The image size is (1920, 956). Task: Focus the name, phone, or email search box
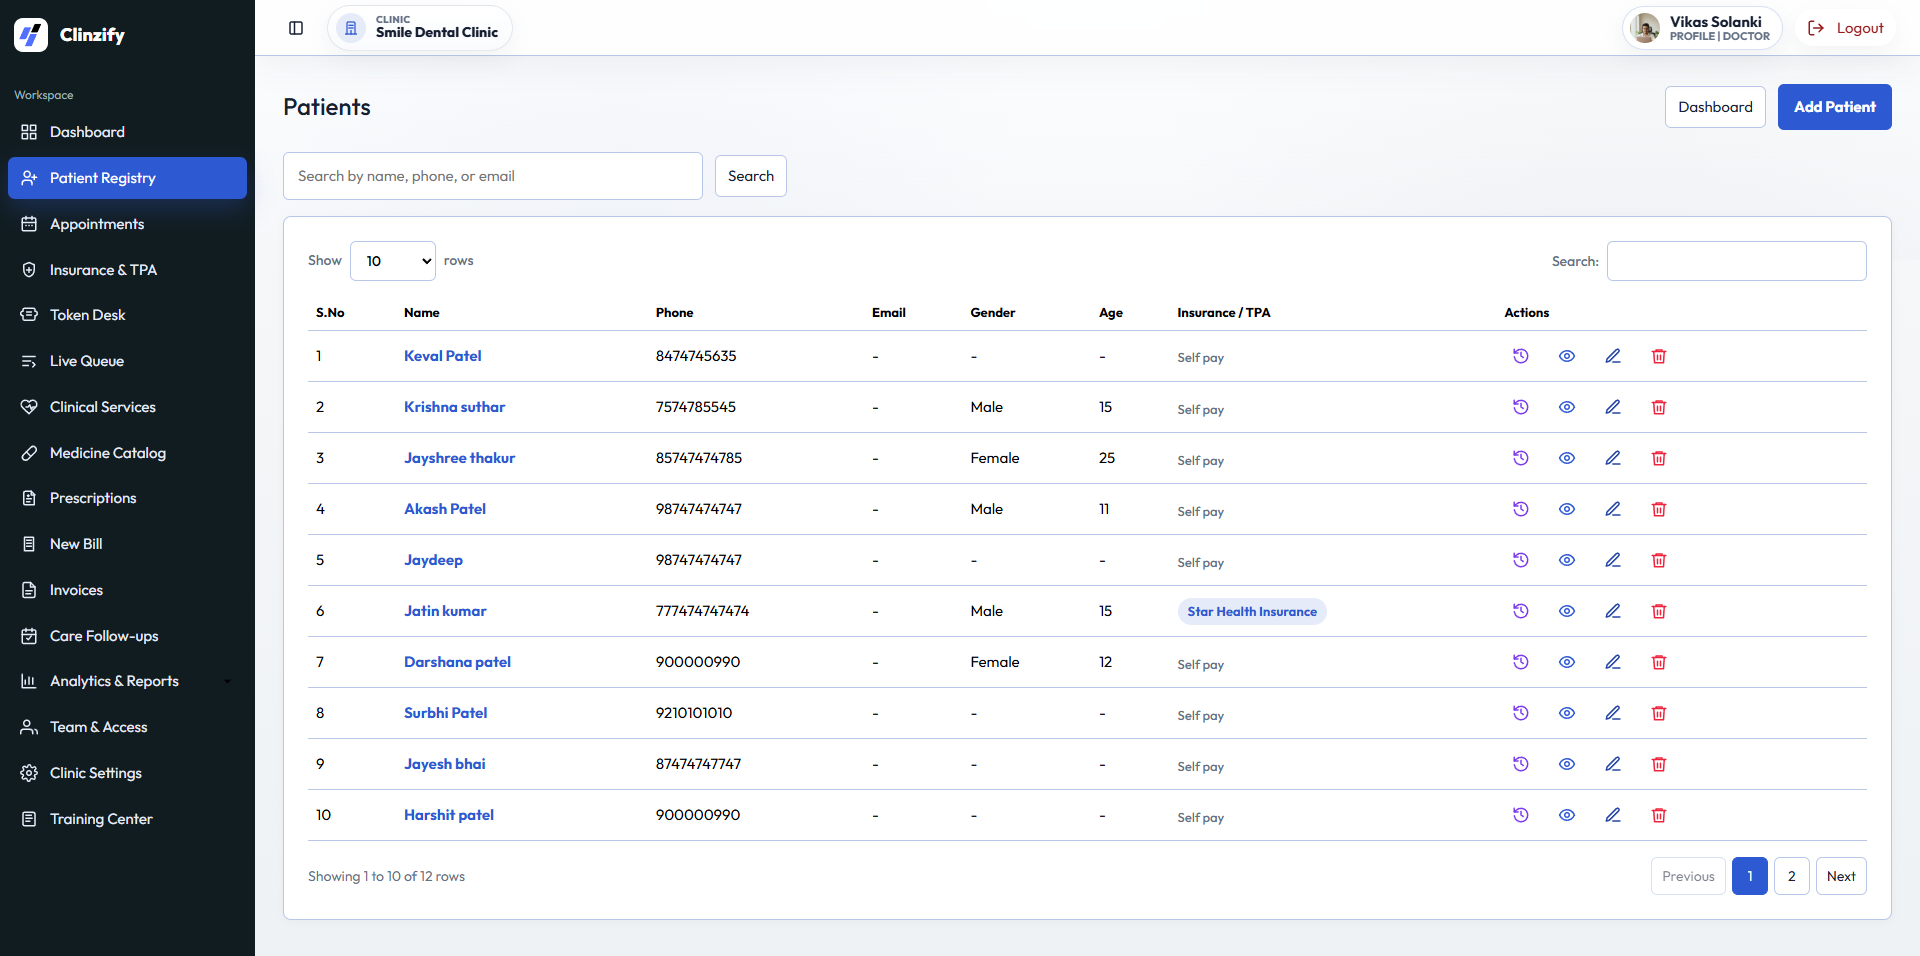click(493, 176)
